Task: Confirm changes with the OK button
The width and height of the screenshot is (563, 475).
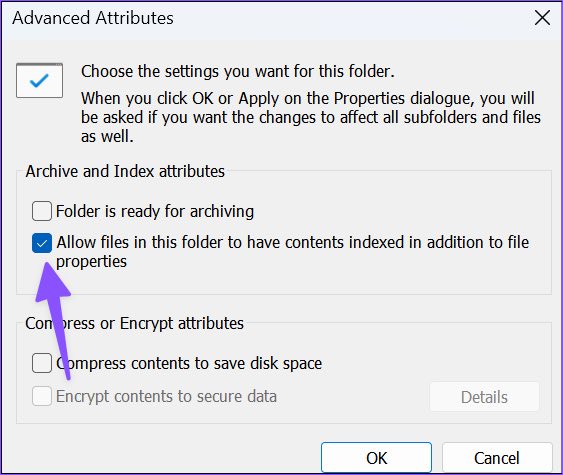Action: coord(376,457)
